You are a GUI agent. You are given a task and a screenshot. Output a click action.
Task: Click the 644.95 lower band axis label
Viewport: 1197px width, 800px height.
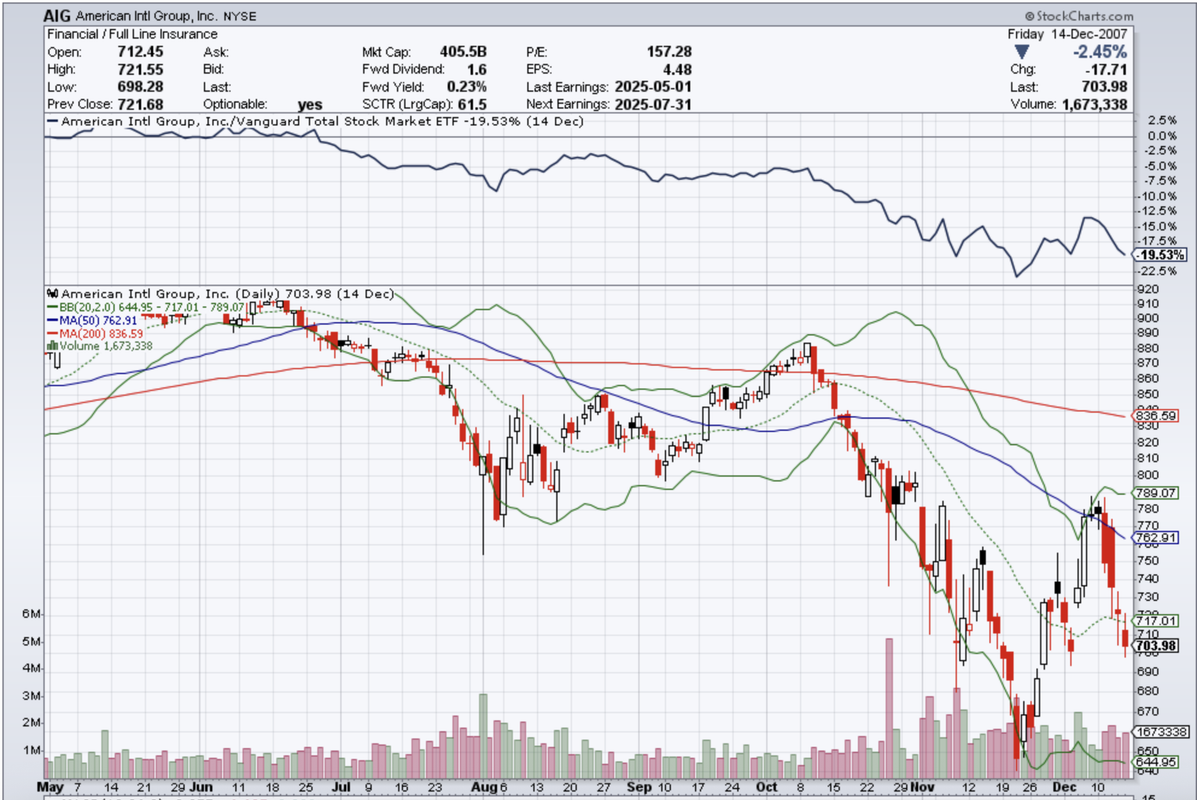[x=1156, y=762]
